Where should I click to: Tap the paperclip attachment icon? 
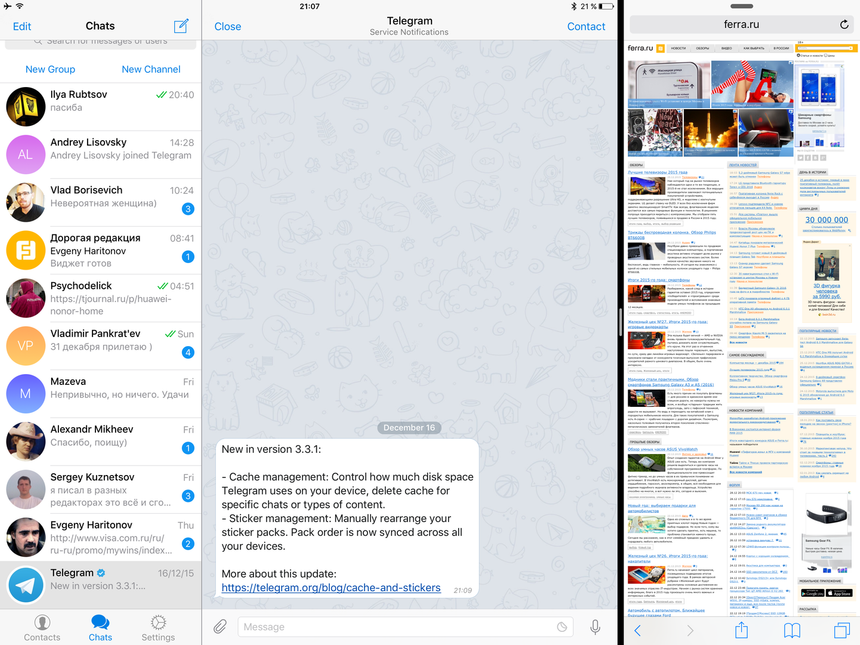pos(220,626)
